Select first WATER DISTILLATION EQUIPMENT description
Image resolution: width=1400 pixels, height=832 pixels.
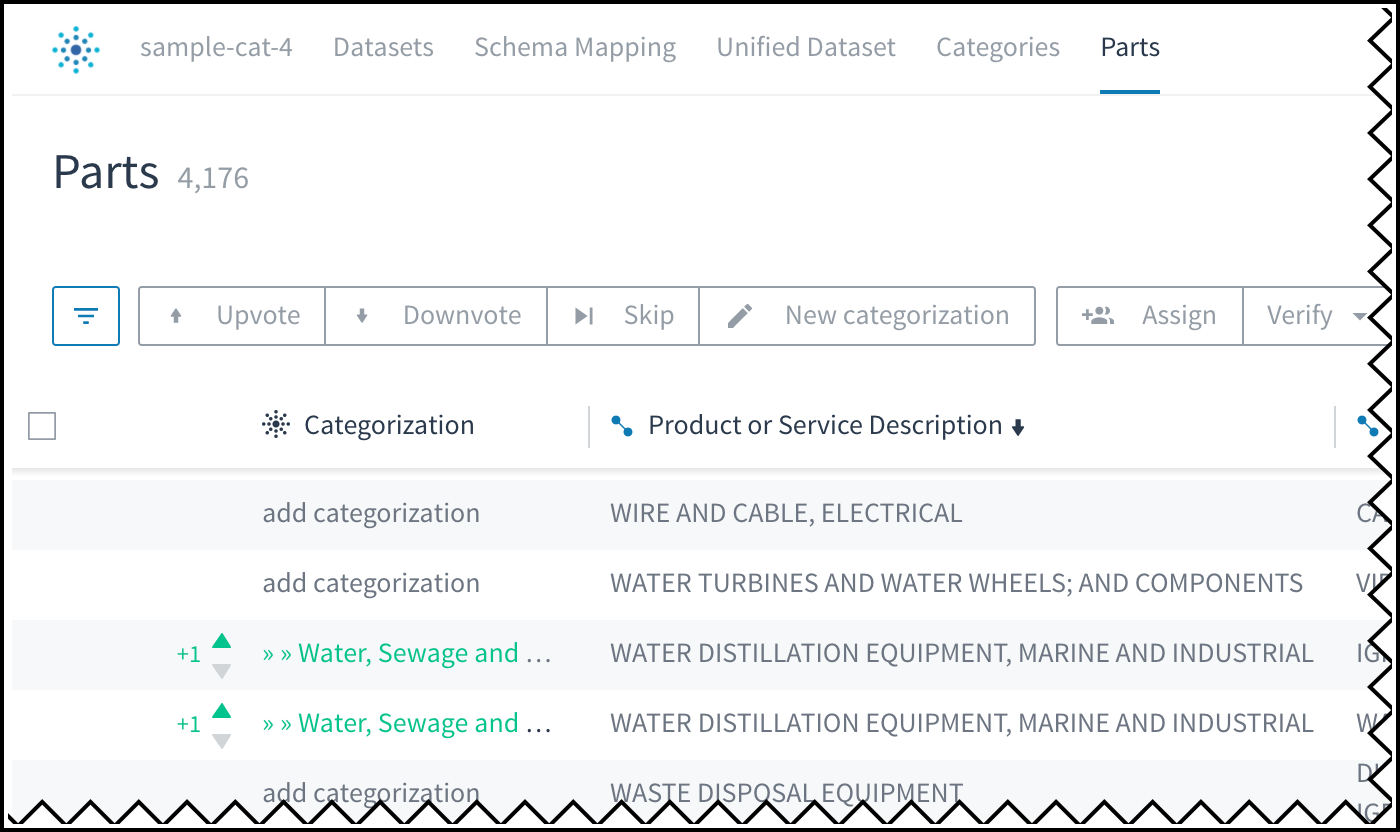pos(962,653)
